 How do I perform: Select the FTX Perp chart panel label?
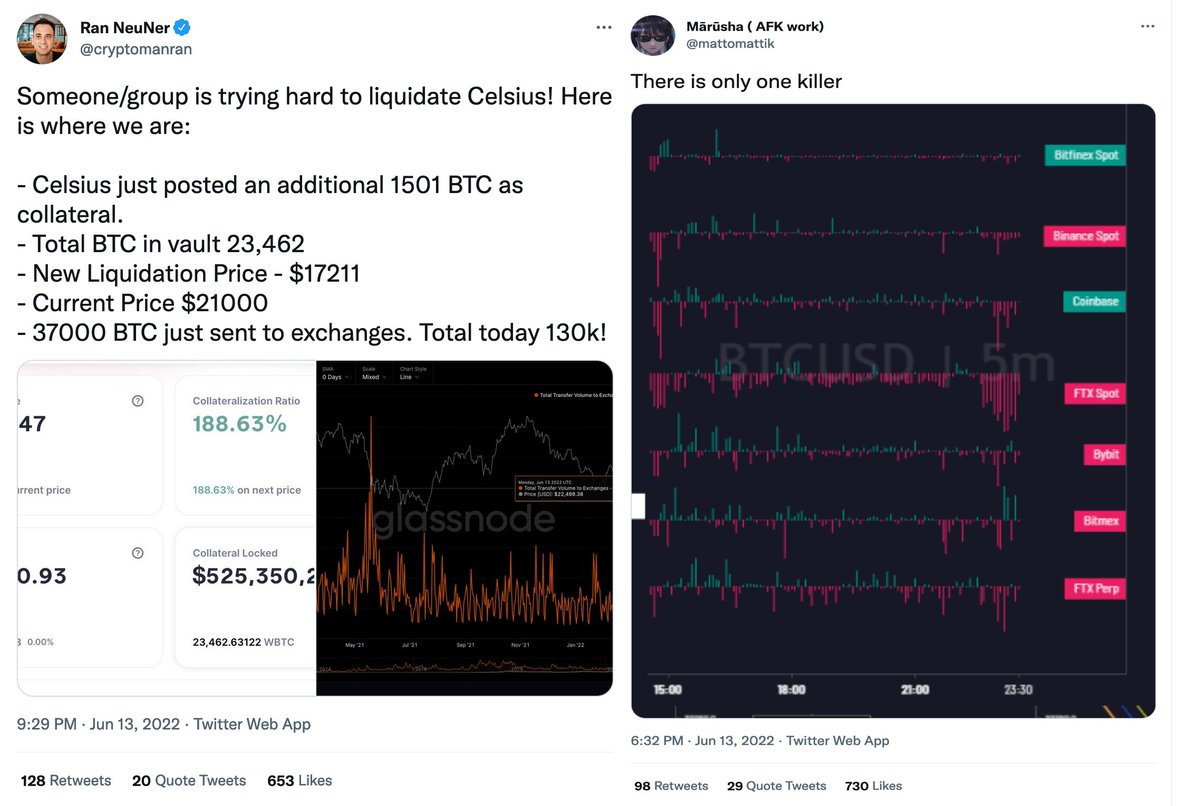tap(1096, 588)
